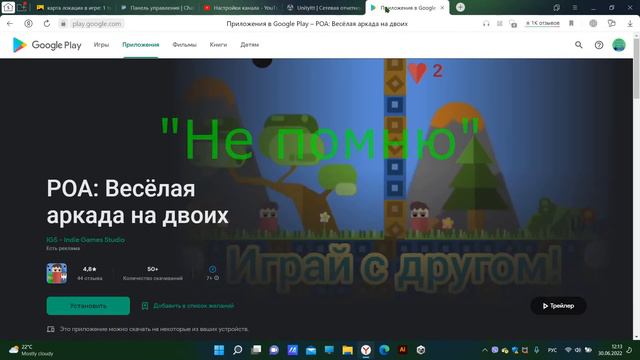Bookmark the page with bookmark icon

pos(571,24)
